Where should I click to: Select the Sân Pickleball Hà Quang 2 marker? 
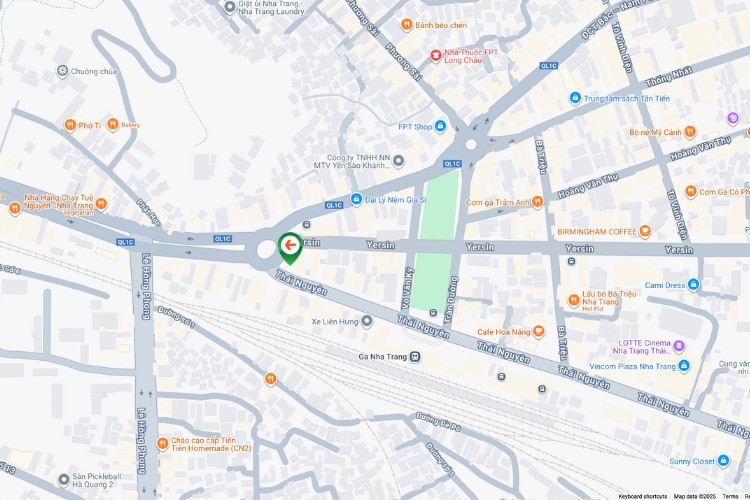coord(64,479)
